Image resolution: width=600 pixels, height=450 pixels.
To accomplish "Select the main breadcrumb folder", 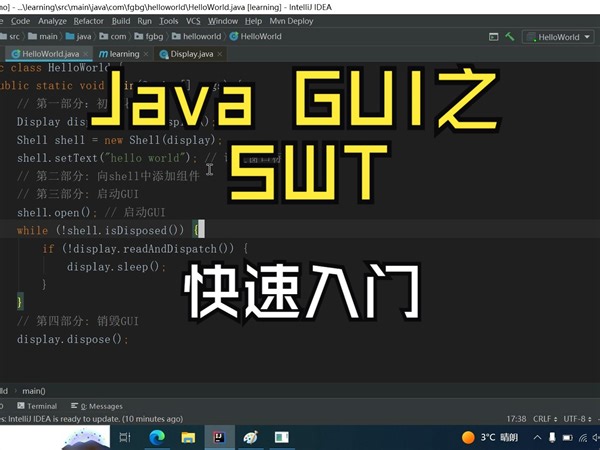I will click(x=43, y=36).
